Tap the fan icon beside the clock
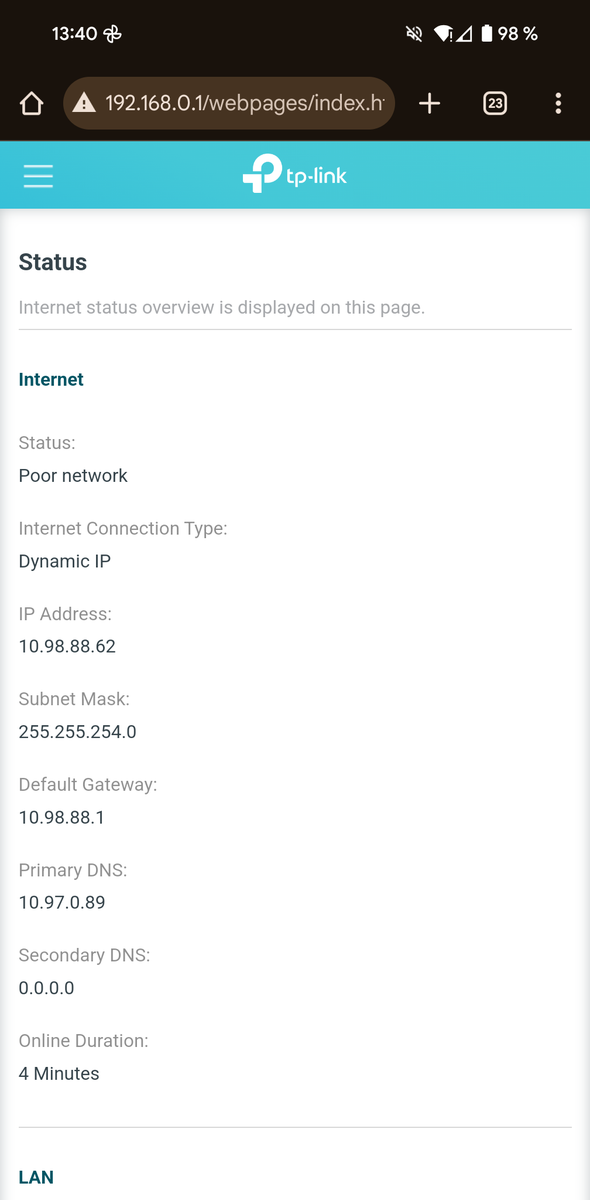This screenshot has height=1200, width=590. click(x=112, y=34)
